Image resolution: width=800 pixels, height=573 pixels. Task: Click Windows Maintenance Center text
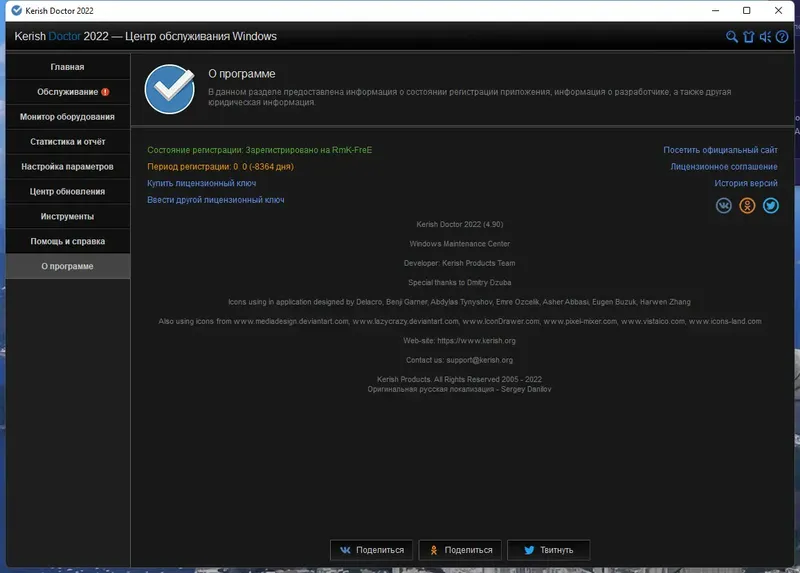[460, 244]
